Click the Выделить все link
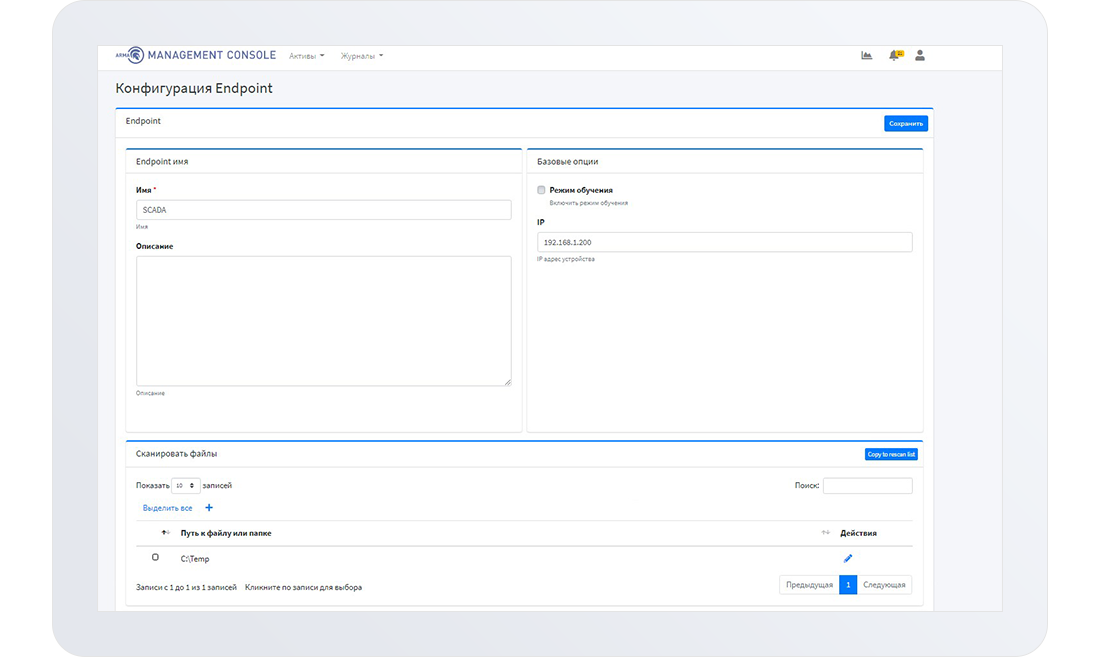The image size is (1100, 657). click(x=168, y=508)
